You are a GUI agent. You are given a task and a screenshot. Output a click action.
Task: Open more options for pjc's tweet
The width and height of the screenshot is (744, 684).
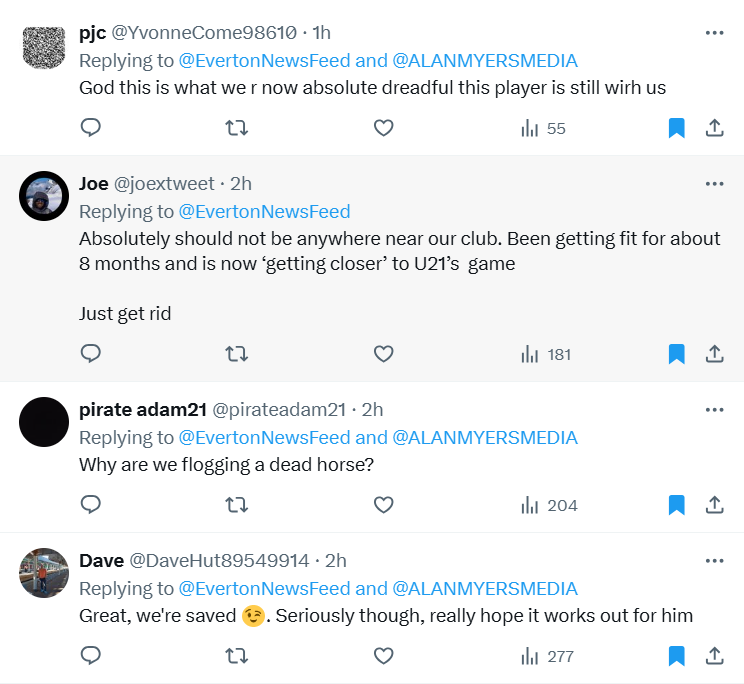pos(714,33)
